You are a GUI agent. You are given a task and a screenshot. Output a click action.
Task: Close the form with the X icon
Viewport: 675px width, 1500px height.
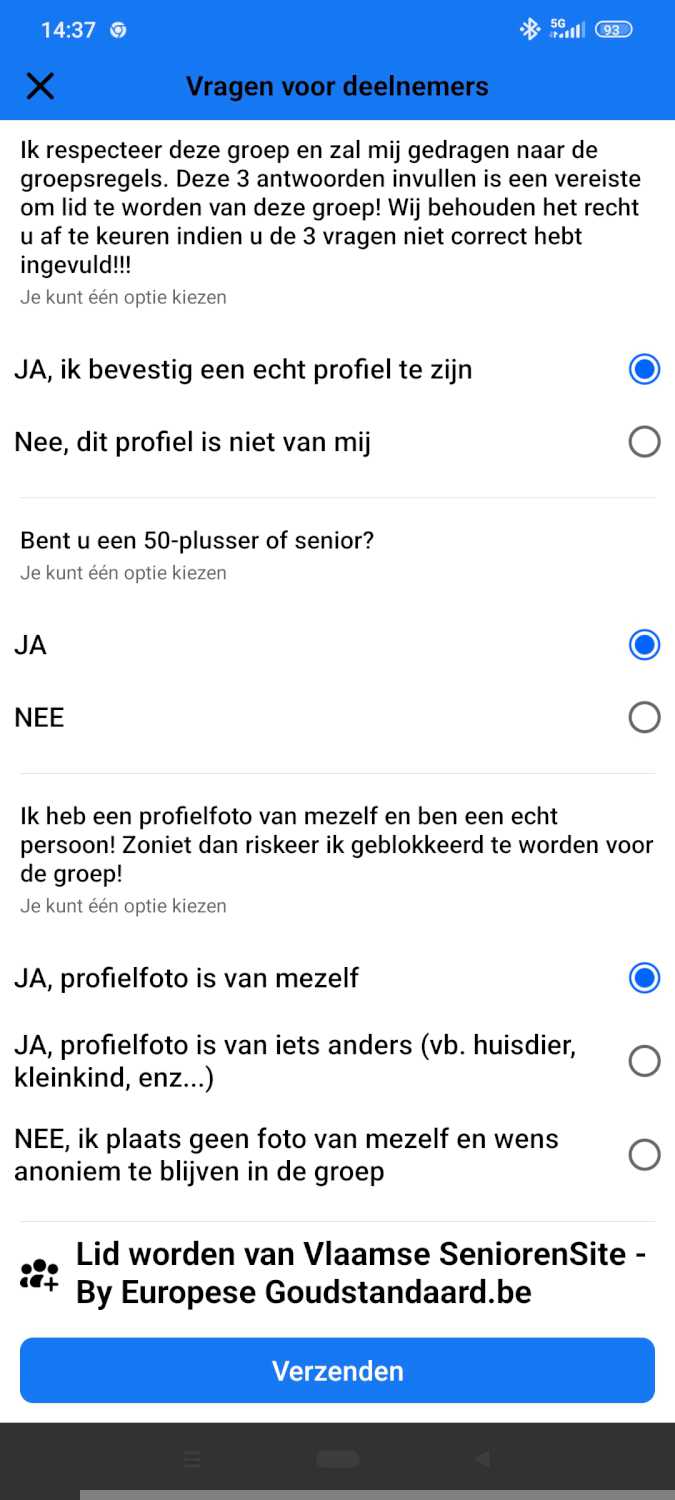[40, 86]
